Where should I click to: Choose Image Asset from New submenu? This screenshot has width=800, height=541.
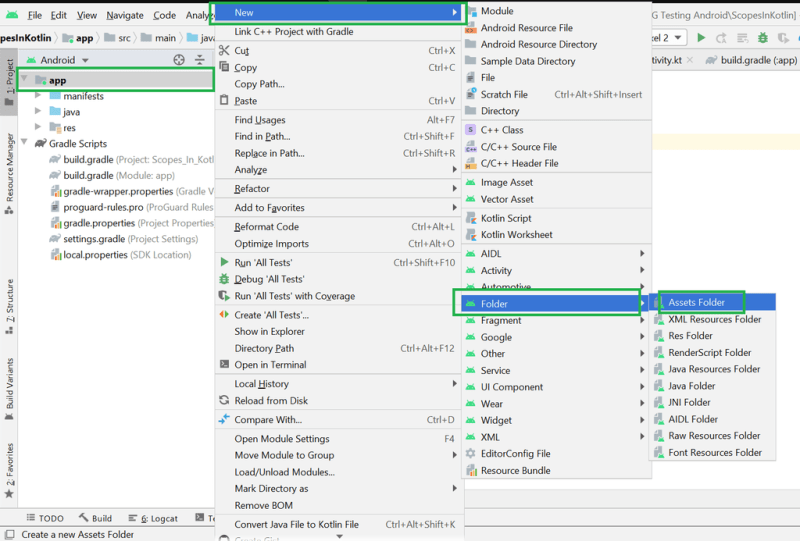click(557, 182)
